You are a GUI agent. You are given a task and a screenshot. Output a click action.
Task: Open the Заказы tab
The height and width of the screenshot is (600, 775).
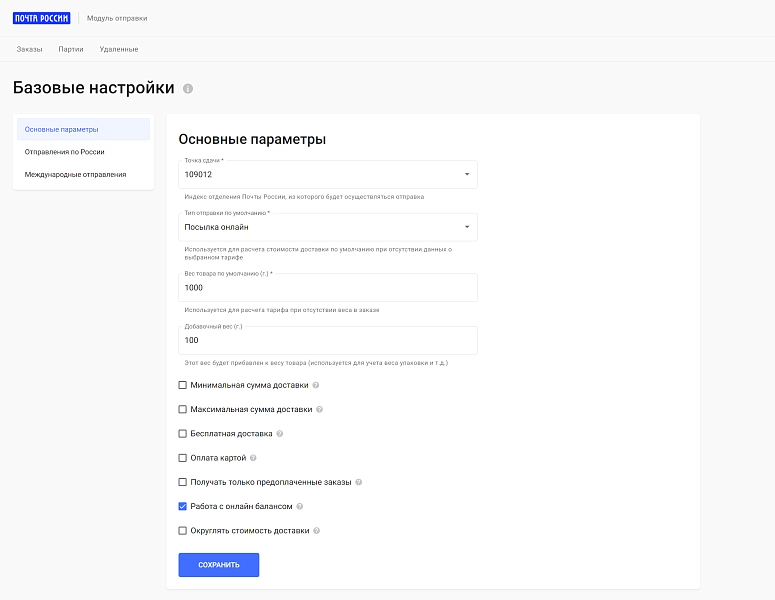coord(29,49)
